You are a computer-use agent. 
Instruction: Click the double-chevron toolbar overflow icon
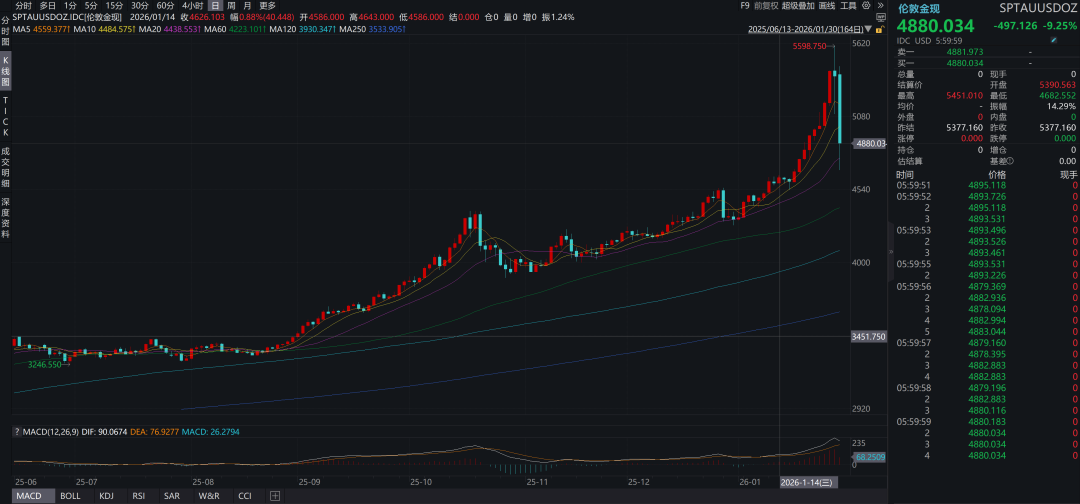[x=879, y=6]
